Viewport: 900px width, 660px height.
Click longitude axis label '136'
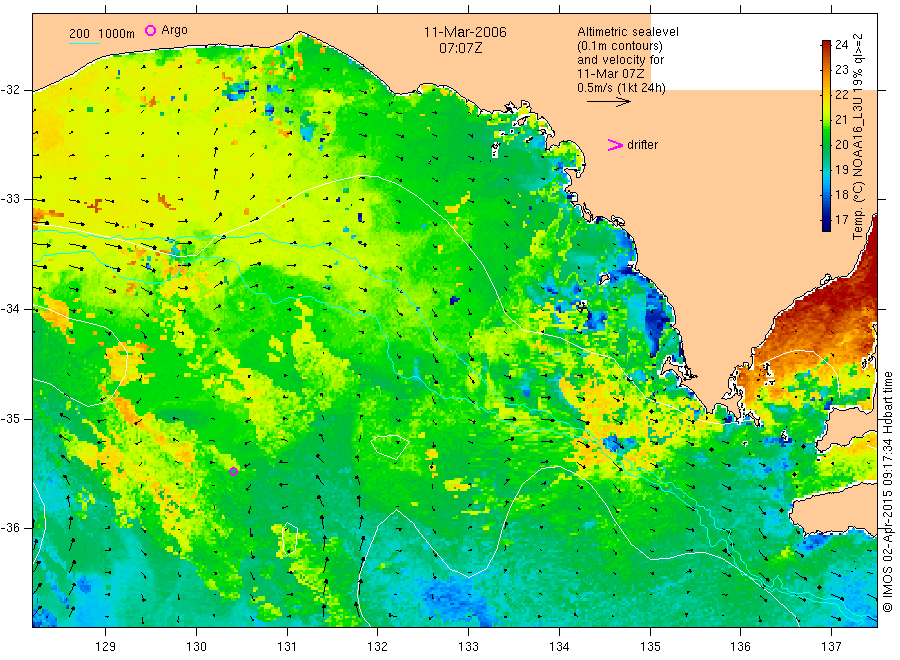[740, 647]
